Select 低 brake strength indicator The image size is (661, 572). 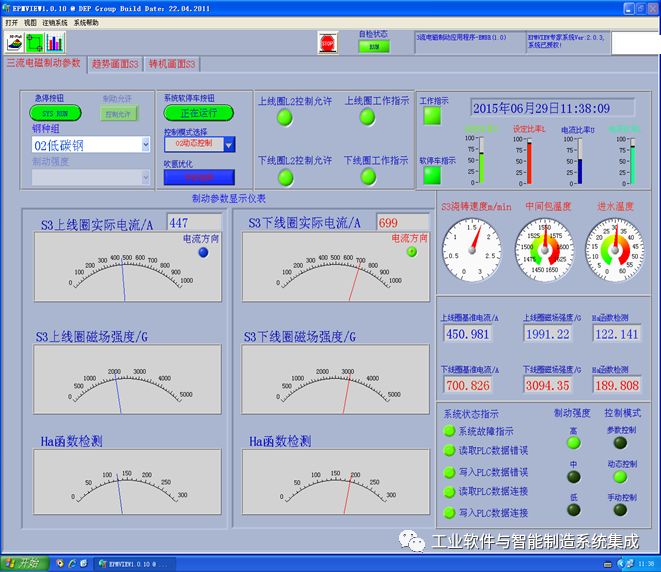click(574, 510)
